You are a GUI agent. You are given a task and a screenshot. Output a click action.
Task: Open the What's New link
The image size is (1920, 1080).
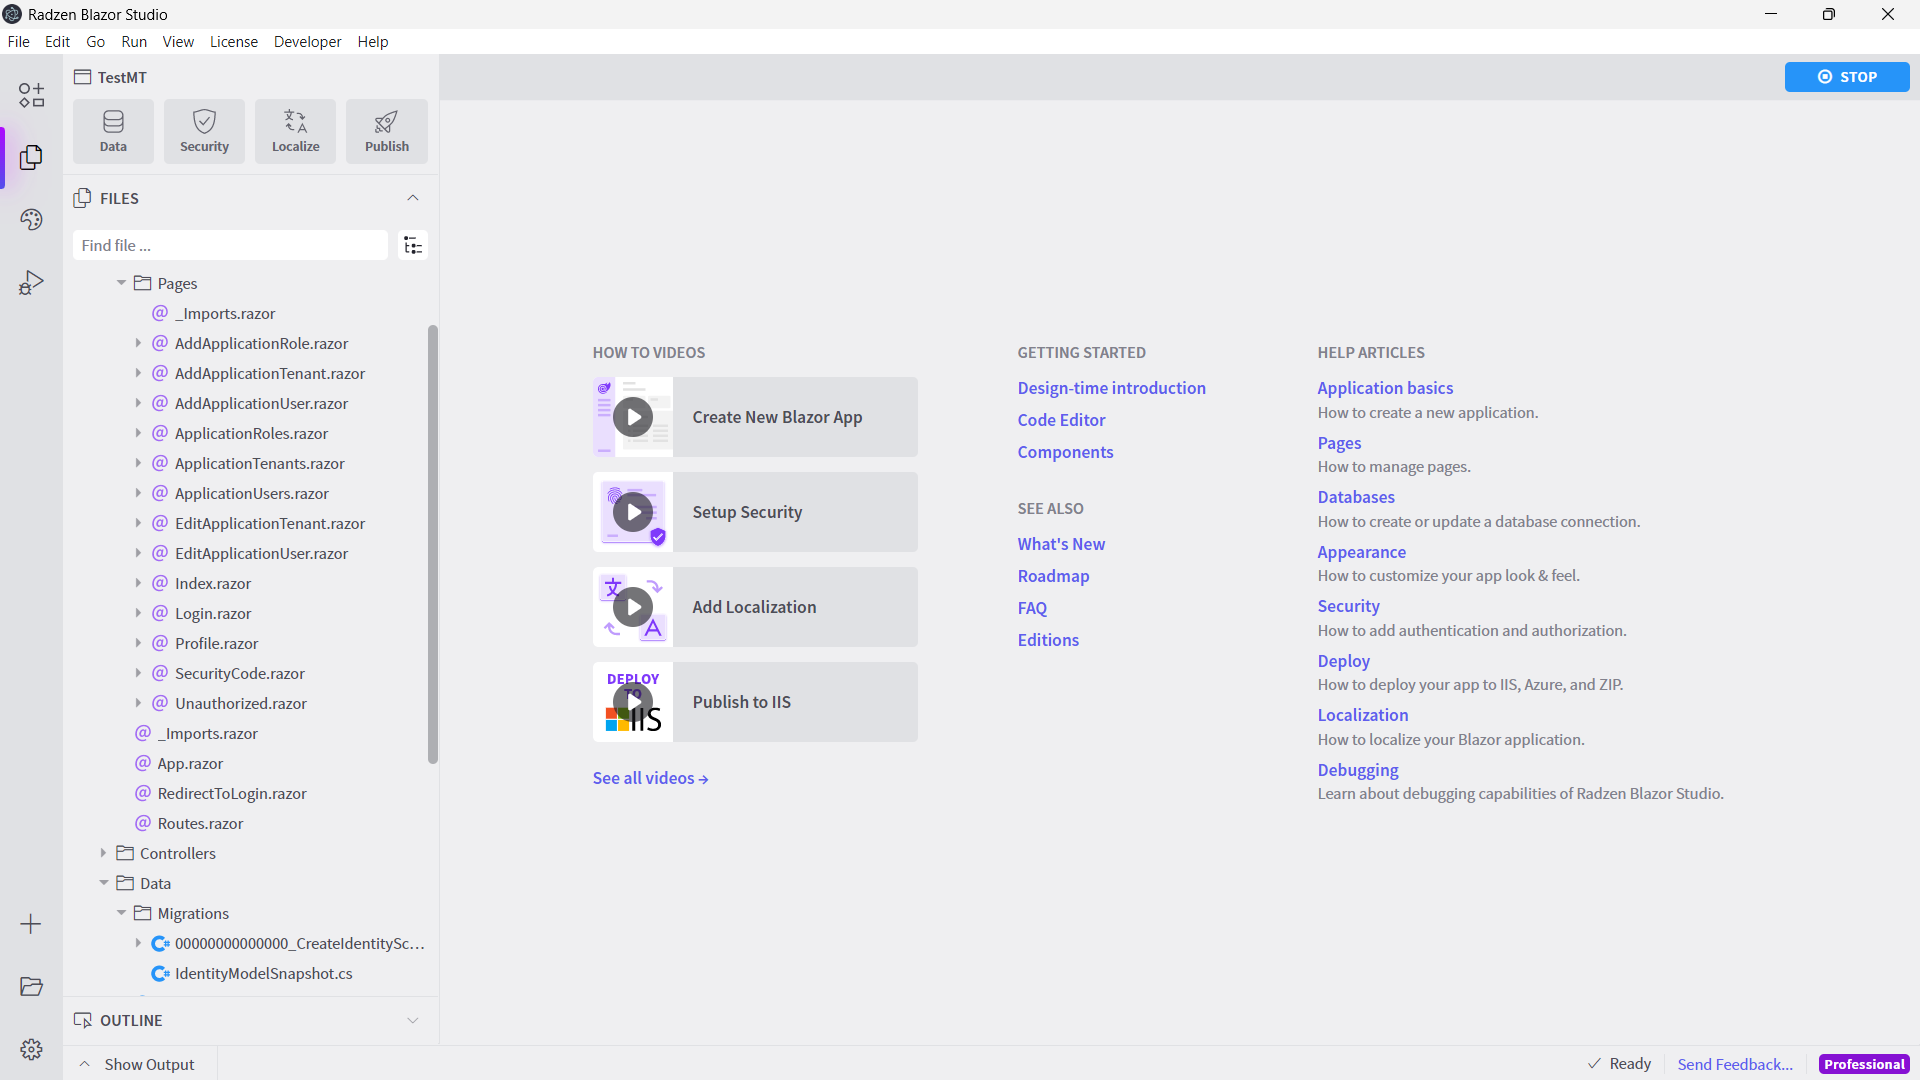point(1061,544)
